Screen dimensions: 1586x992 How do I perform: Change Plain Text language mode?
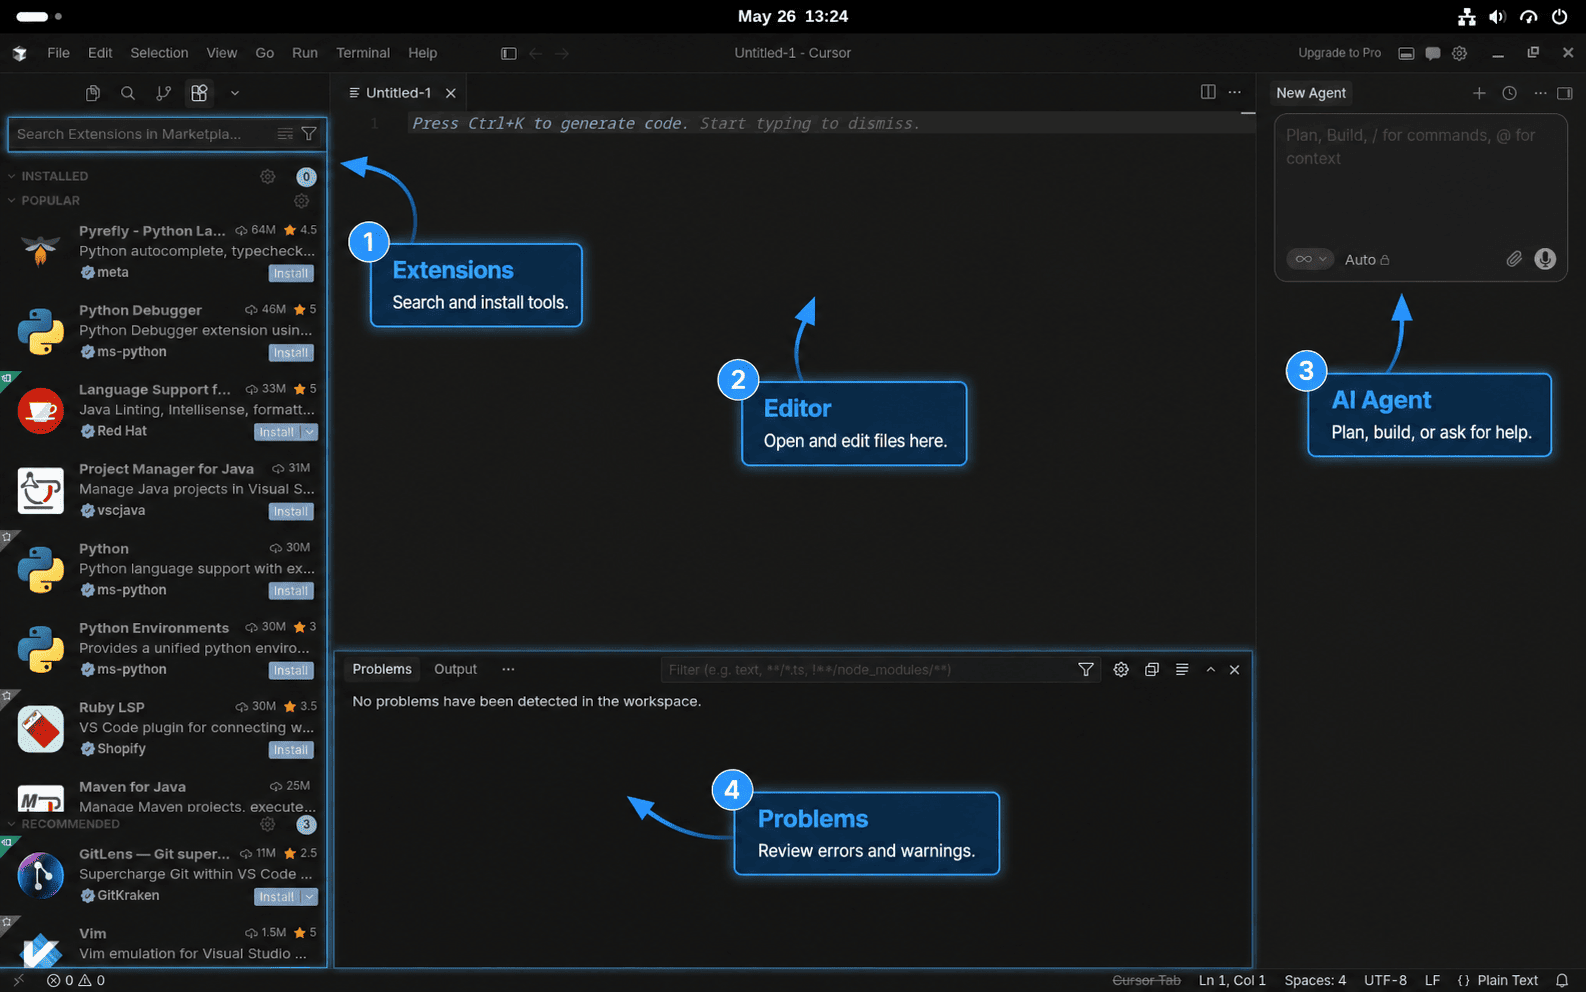pyautogui.click(x=1507, y=980)
